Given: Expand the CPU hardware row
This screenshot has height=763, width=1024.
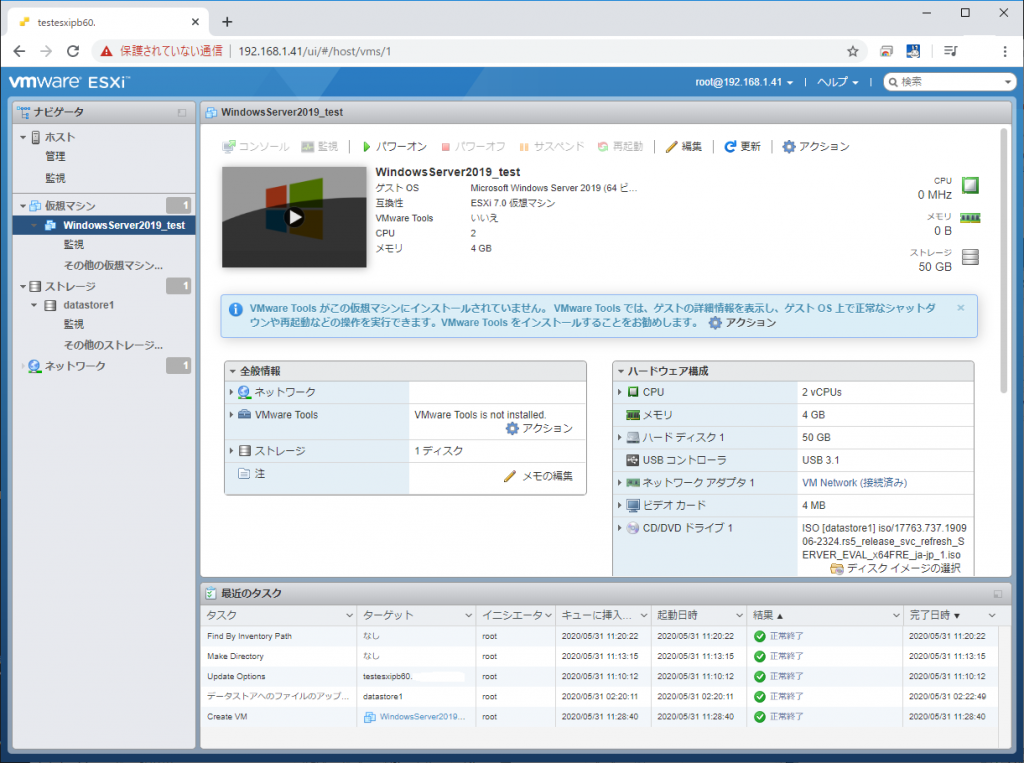Looking at the screenshot, I should coord(620,392).
